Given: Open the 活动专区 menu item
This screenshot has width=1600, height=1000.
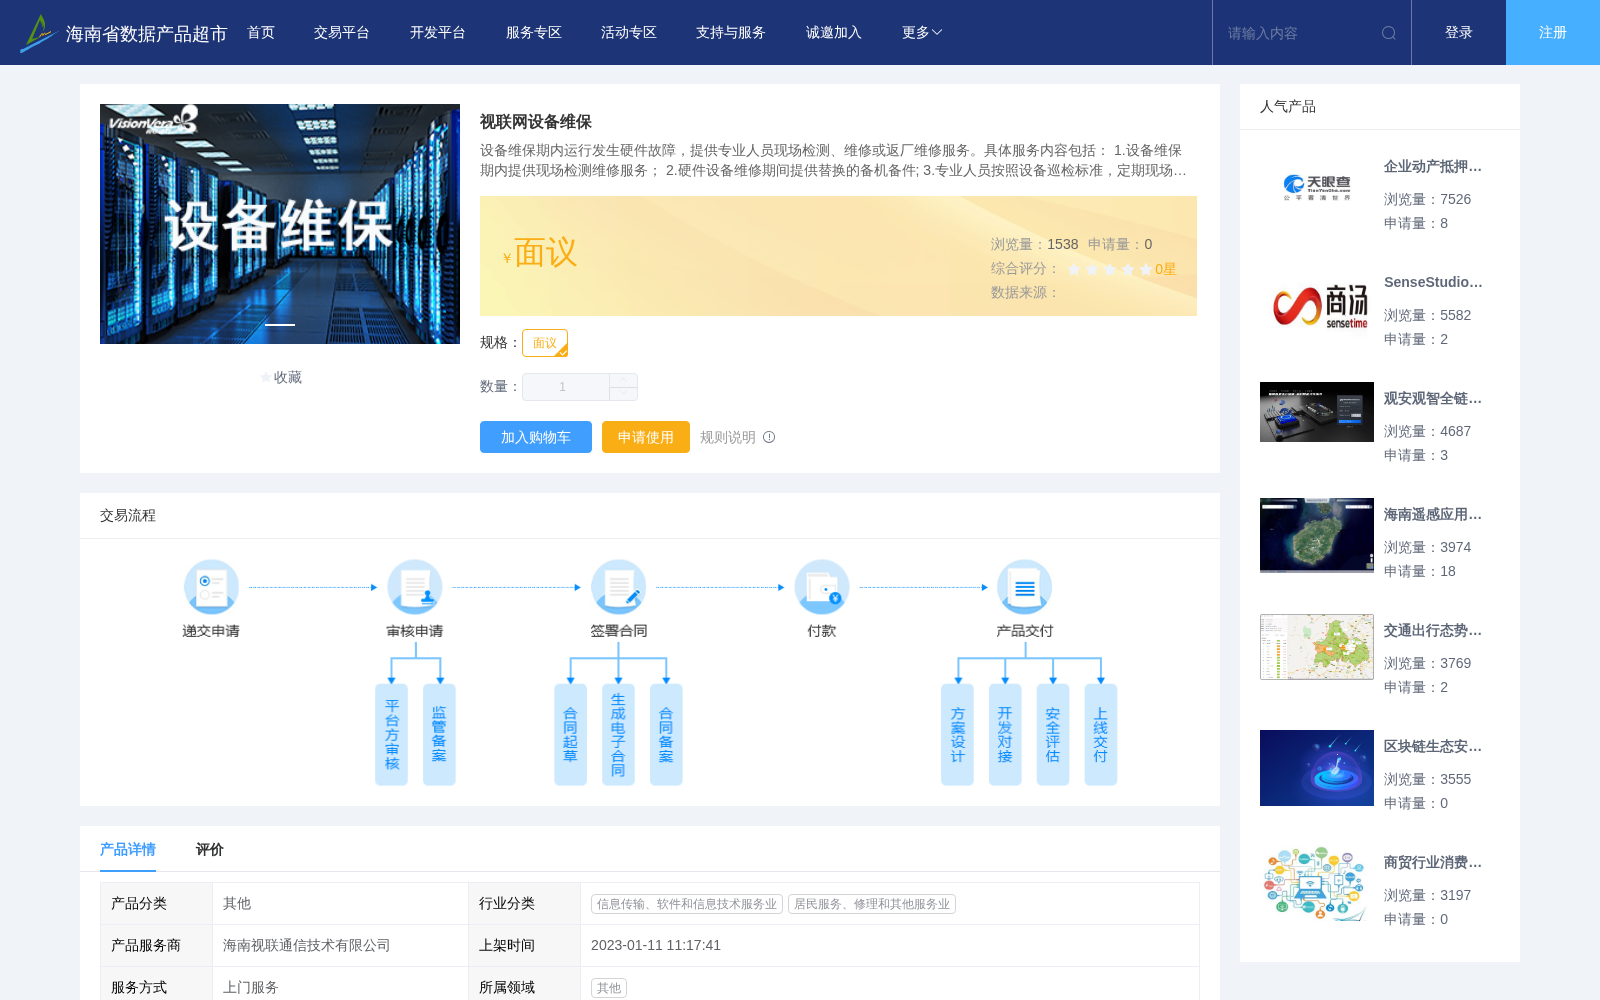Looking at the screenshot, I should coord(629,33).
